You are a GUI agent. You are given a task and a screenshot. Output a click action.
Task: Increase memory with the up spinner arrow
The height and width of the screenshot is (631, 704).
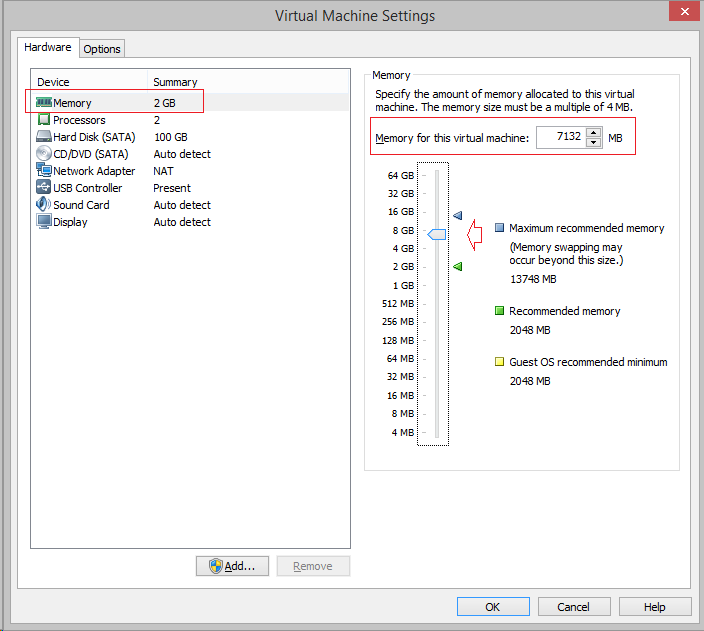point(594,132)
